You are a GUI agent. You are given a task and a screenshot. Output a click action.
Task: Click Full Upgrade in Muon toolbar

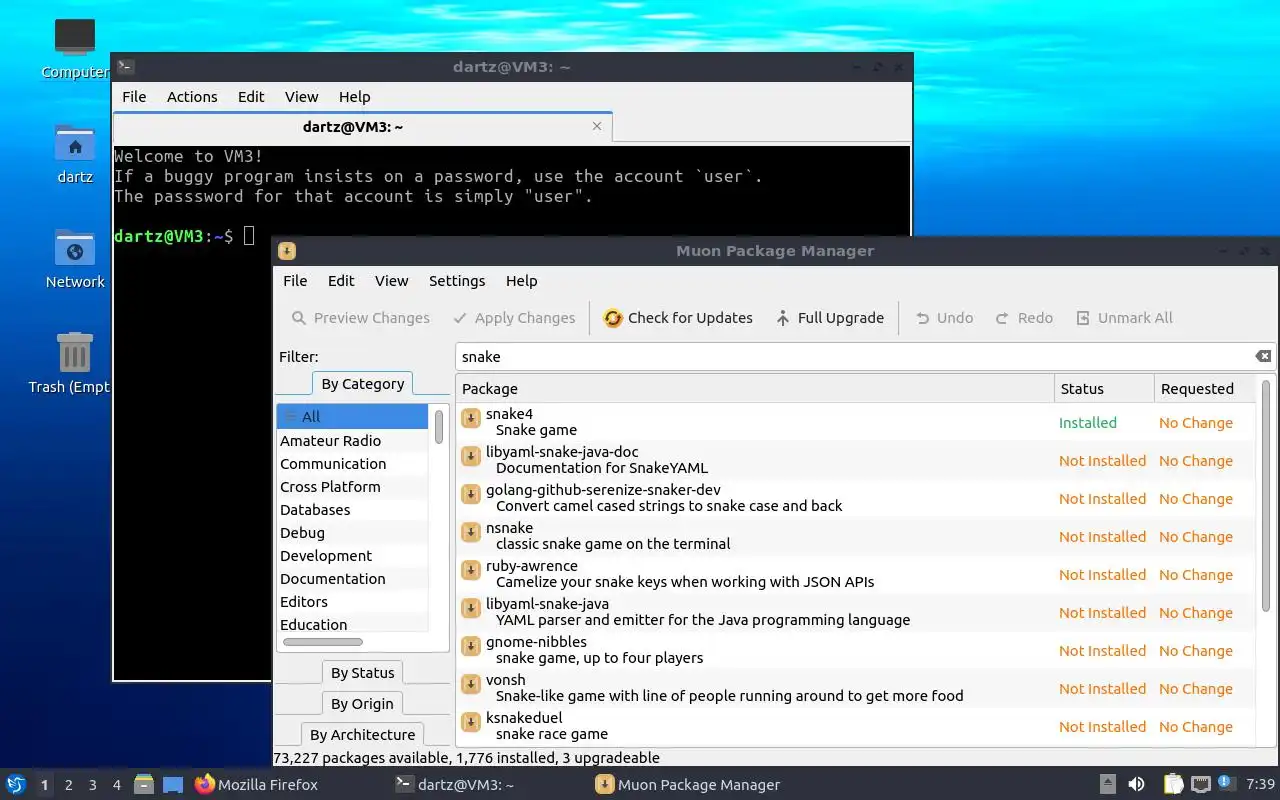click(830, 318)
